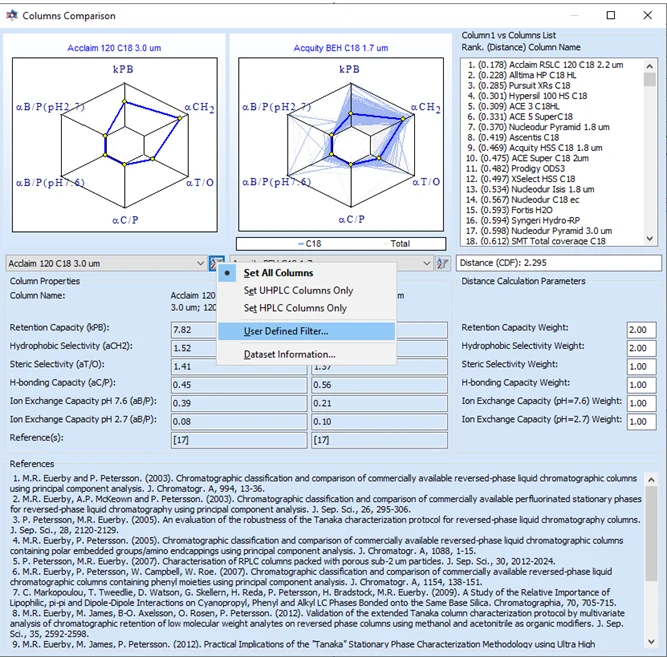667x657 pixels.
Task: Click the filter icon beside second column dropdown
Action: pos(442,263)
